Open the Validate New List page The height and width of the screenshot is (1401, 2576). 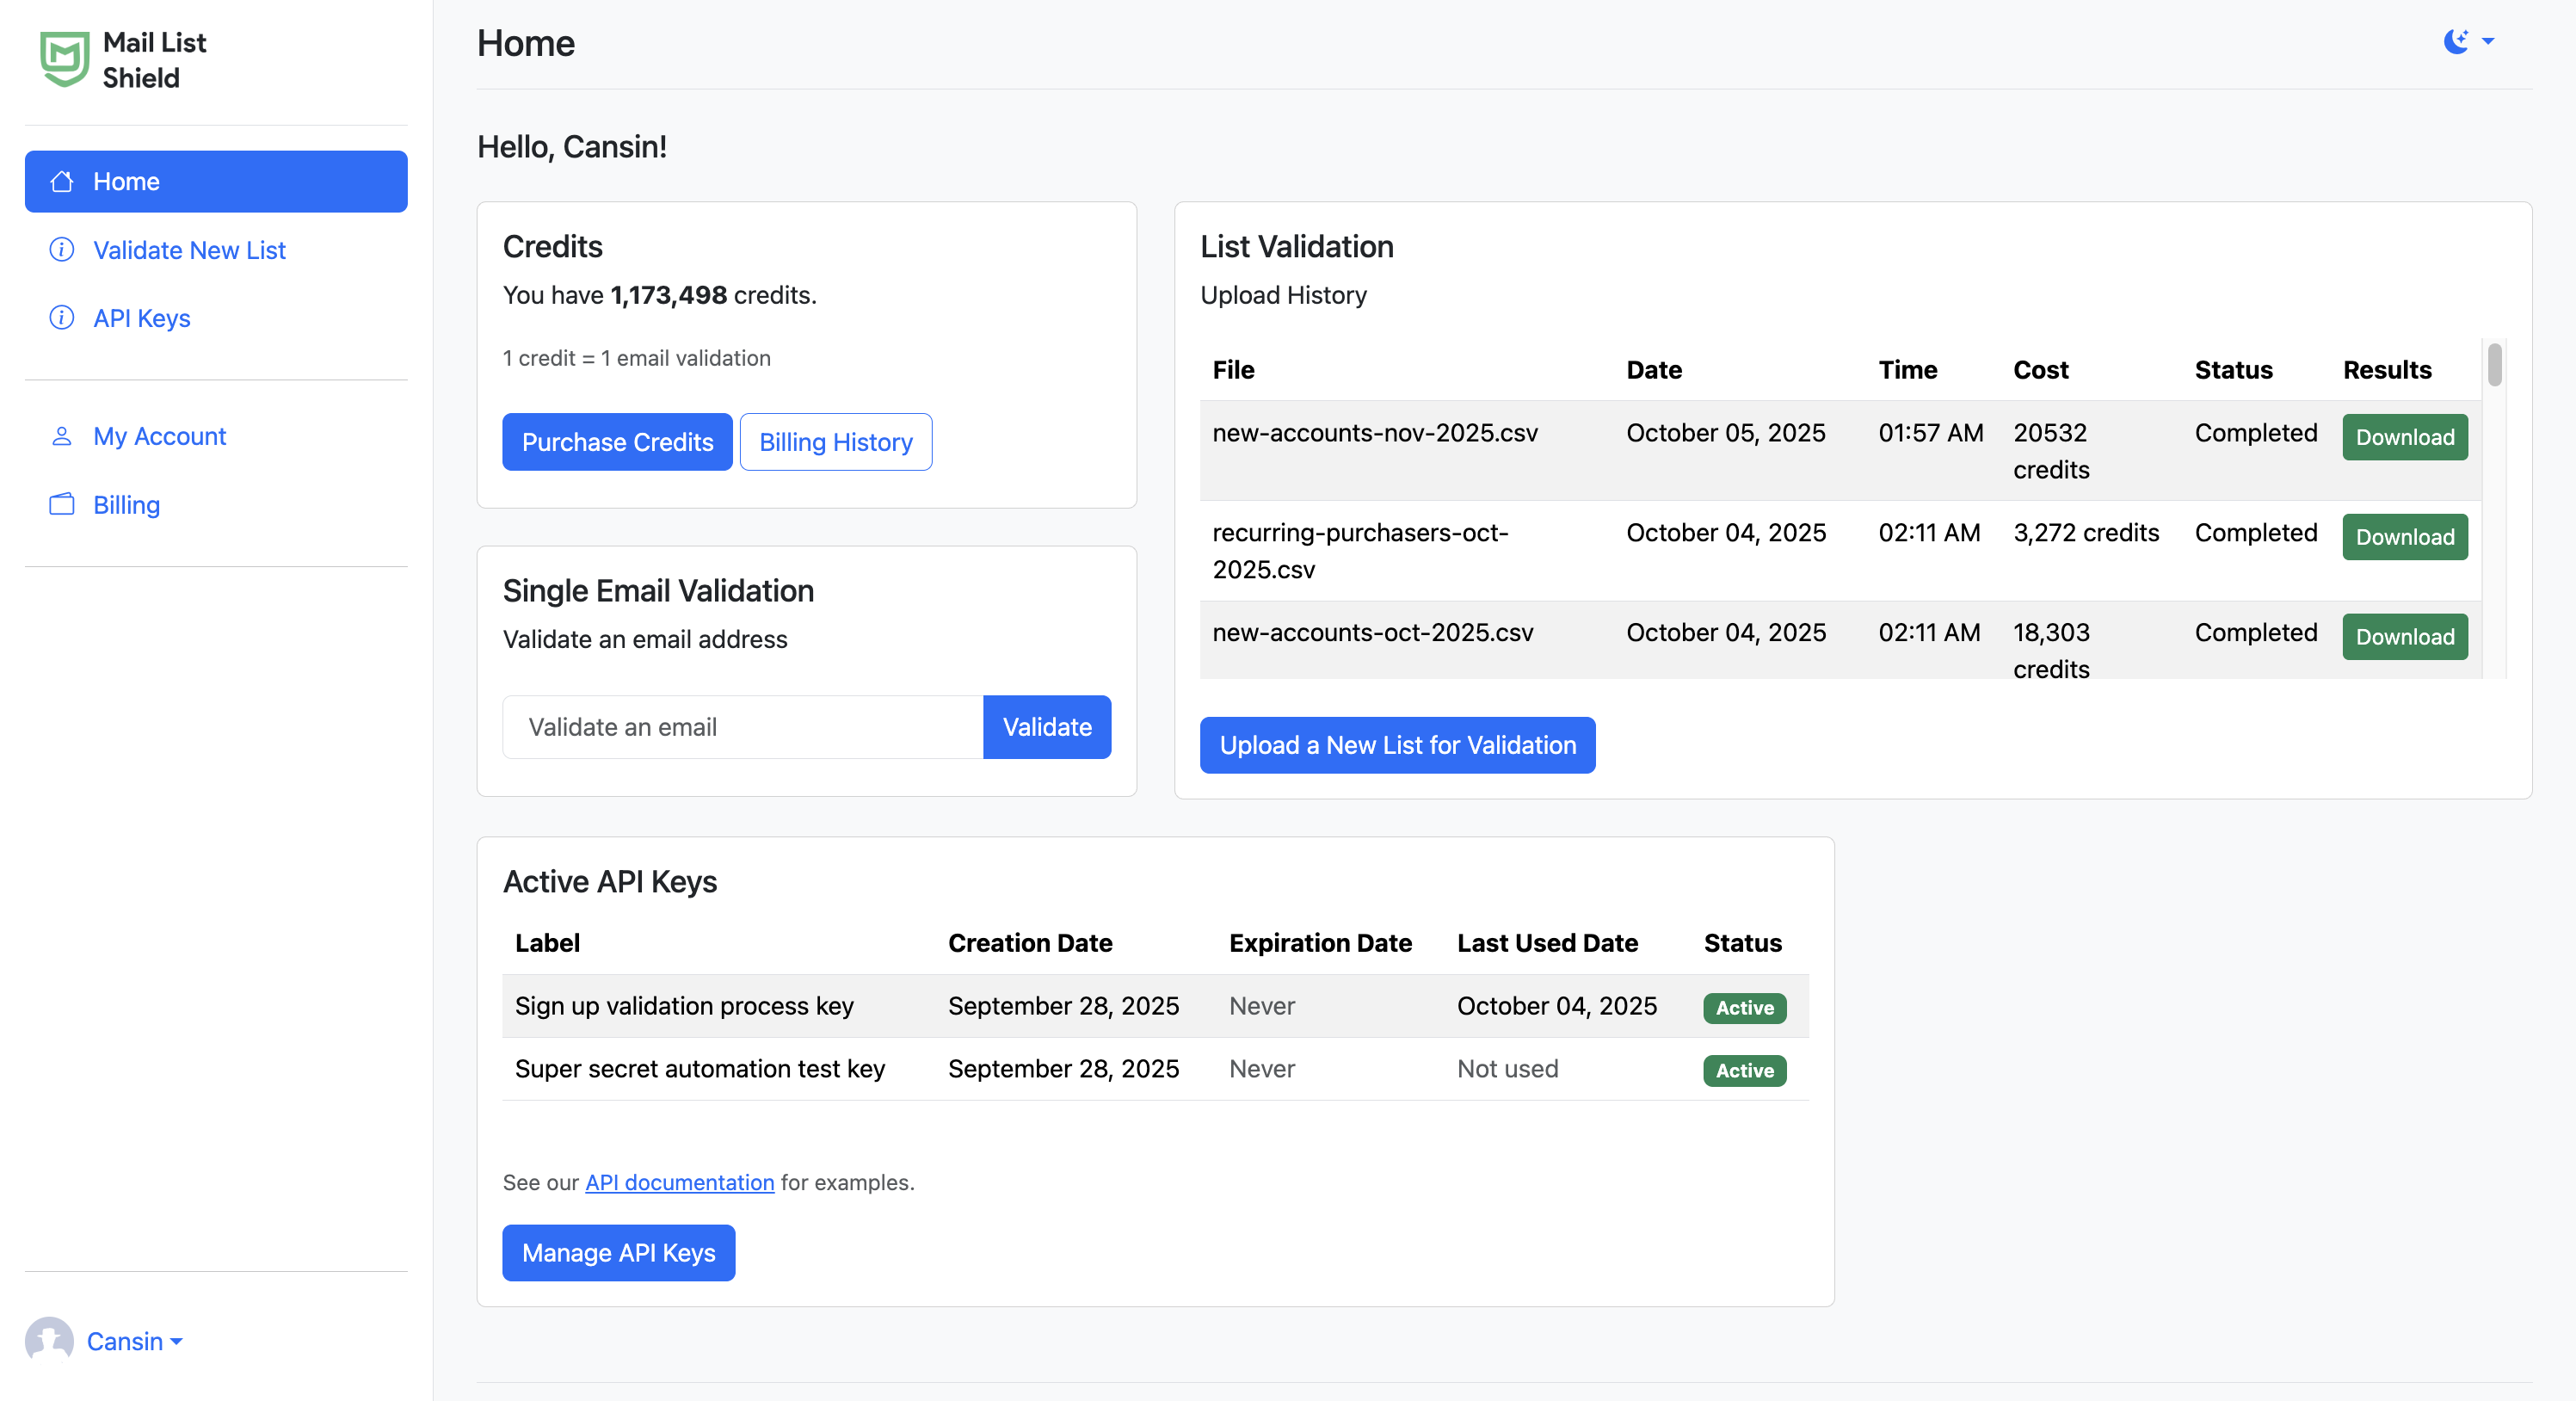click(189, 250)
